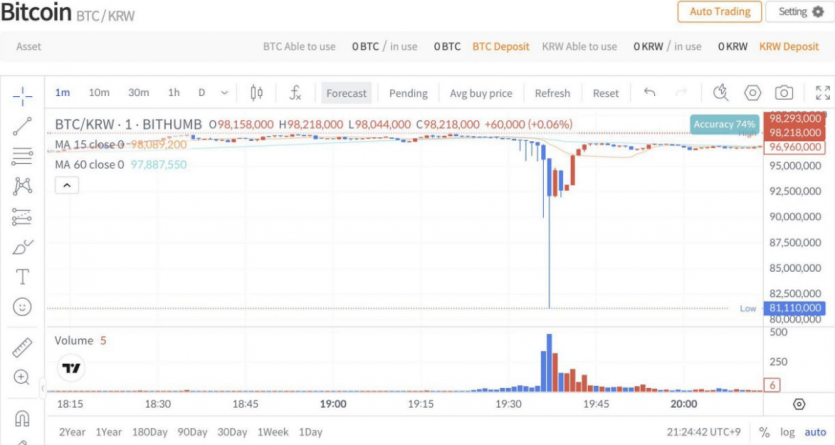Select the XABCD pattern tool
Screen dimensions: 835x445
pos(22,186)
